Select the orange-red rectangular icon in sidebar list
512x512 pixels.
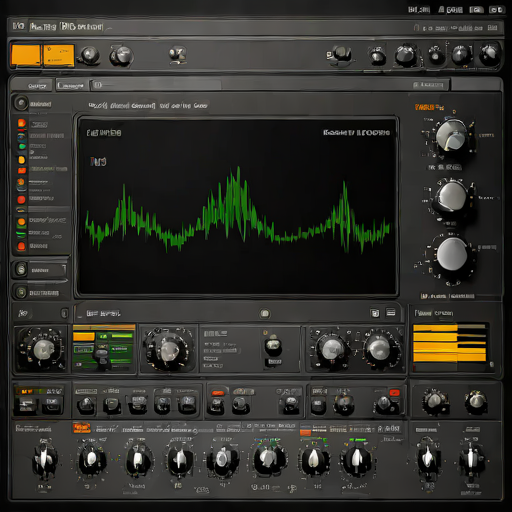pyautogui.click(x=22, y=171)
